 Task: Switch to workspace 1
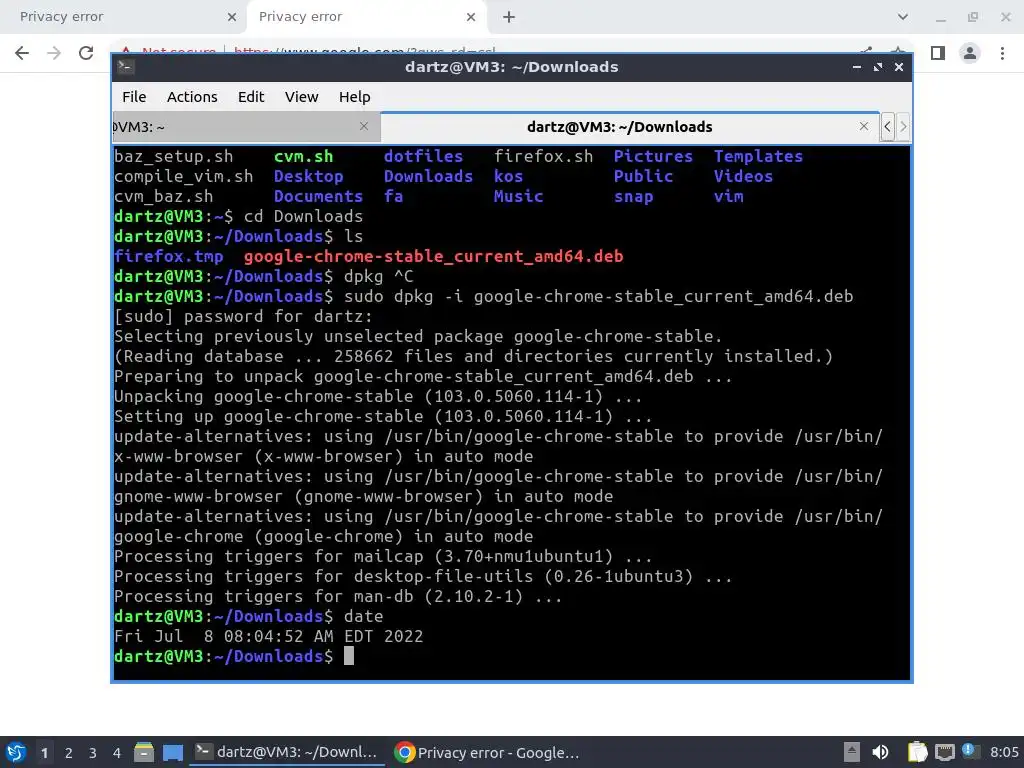click(44, 753)
